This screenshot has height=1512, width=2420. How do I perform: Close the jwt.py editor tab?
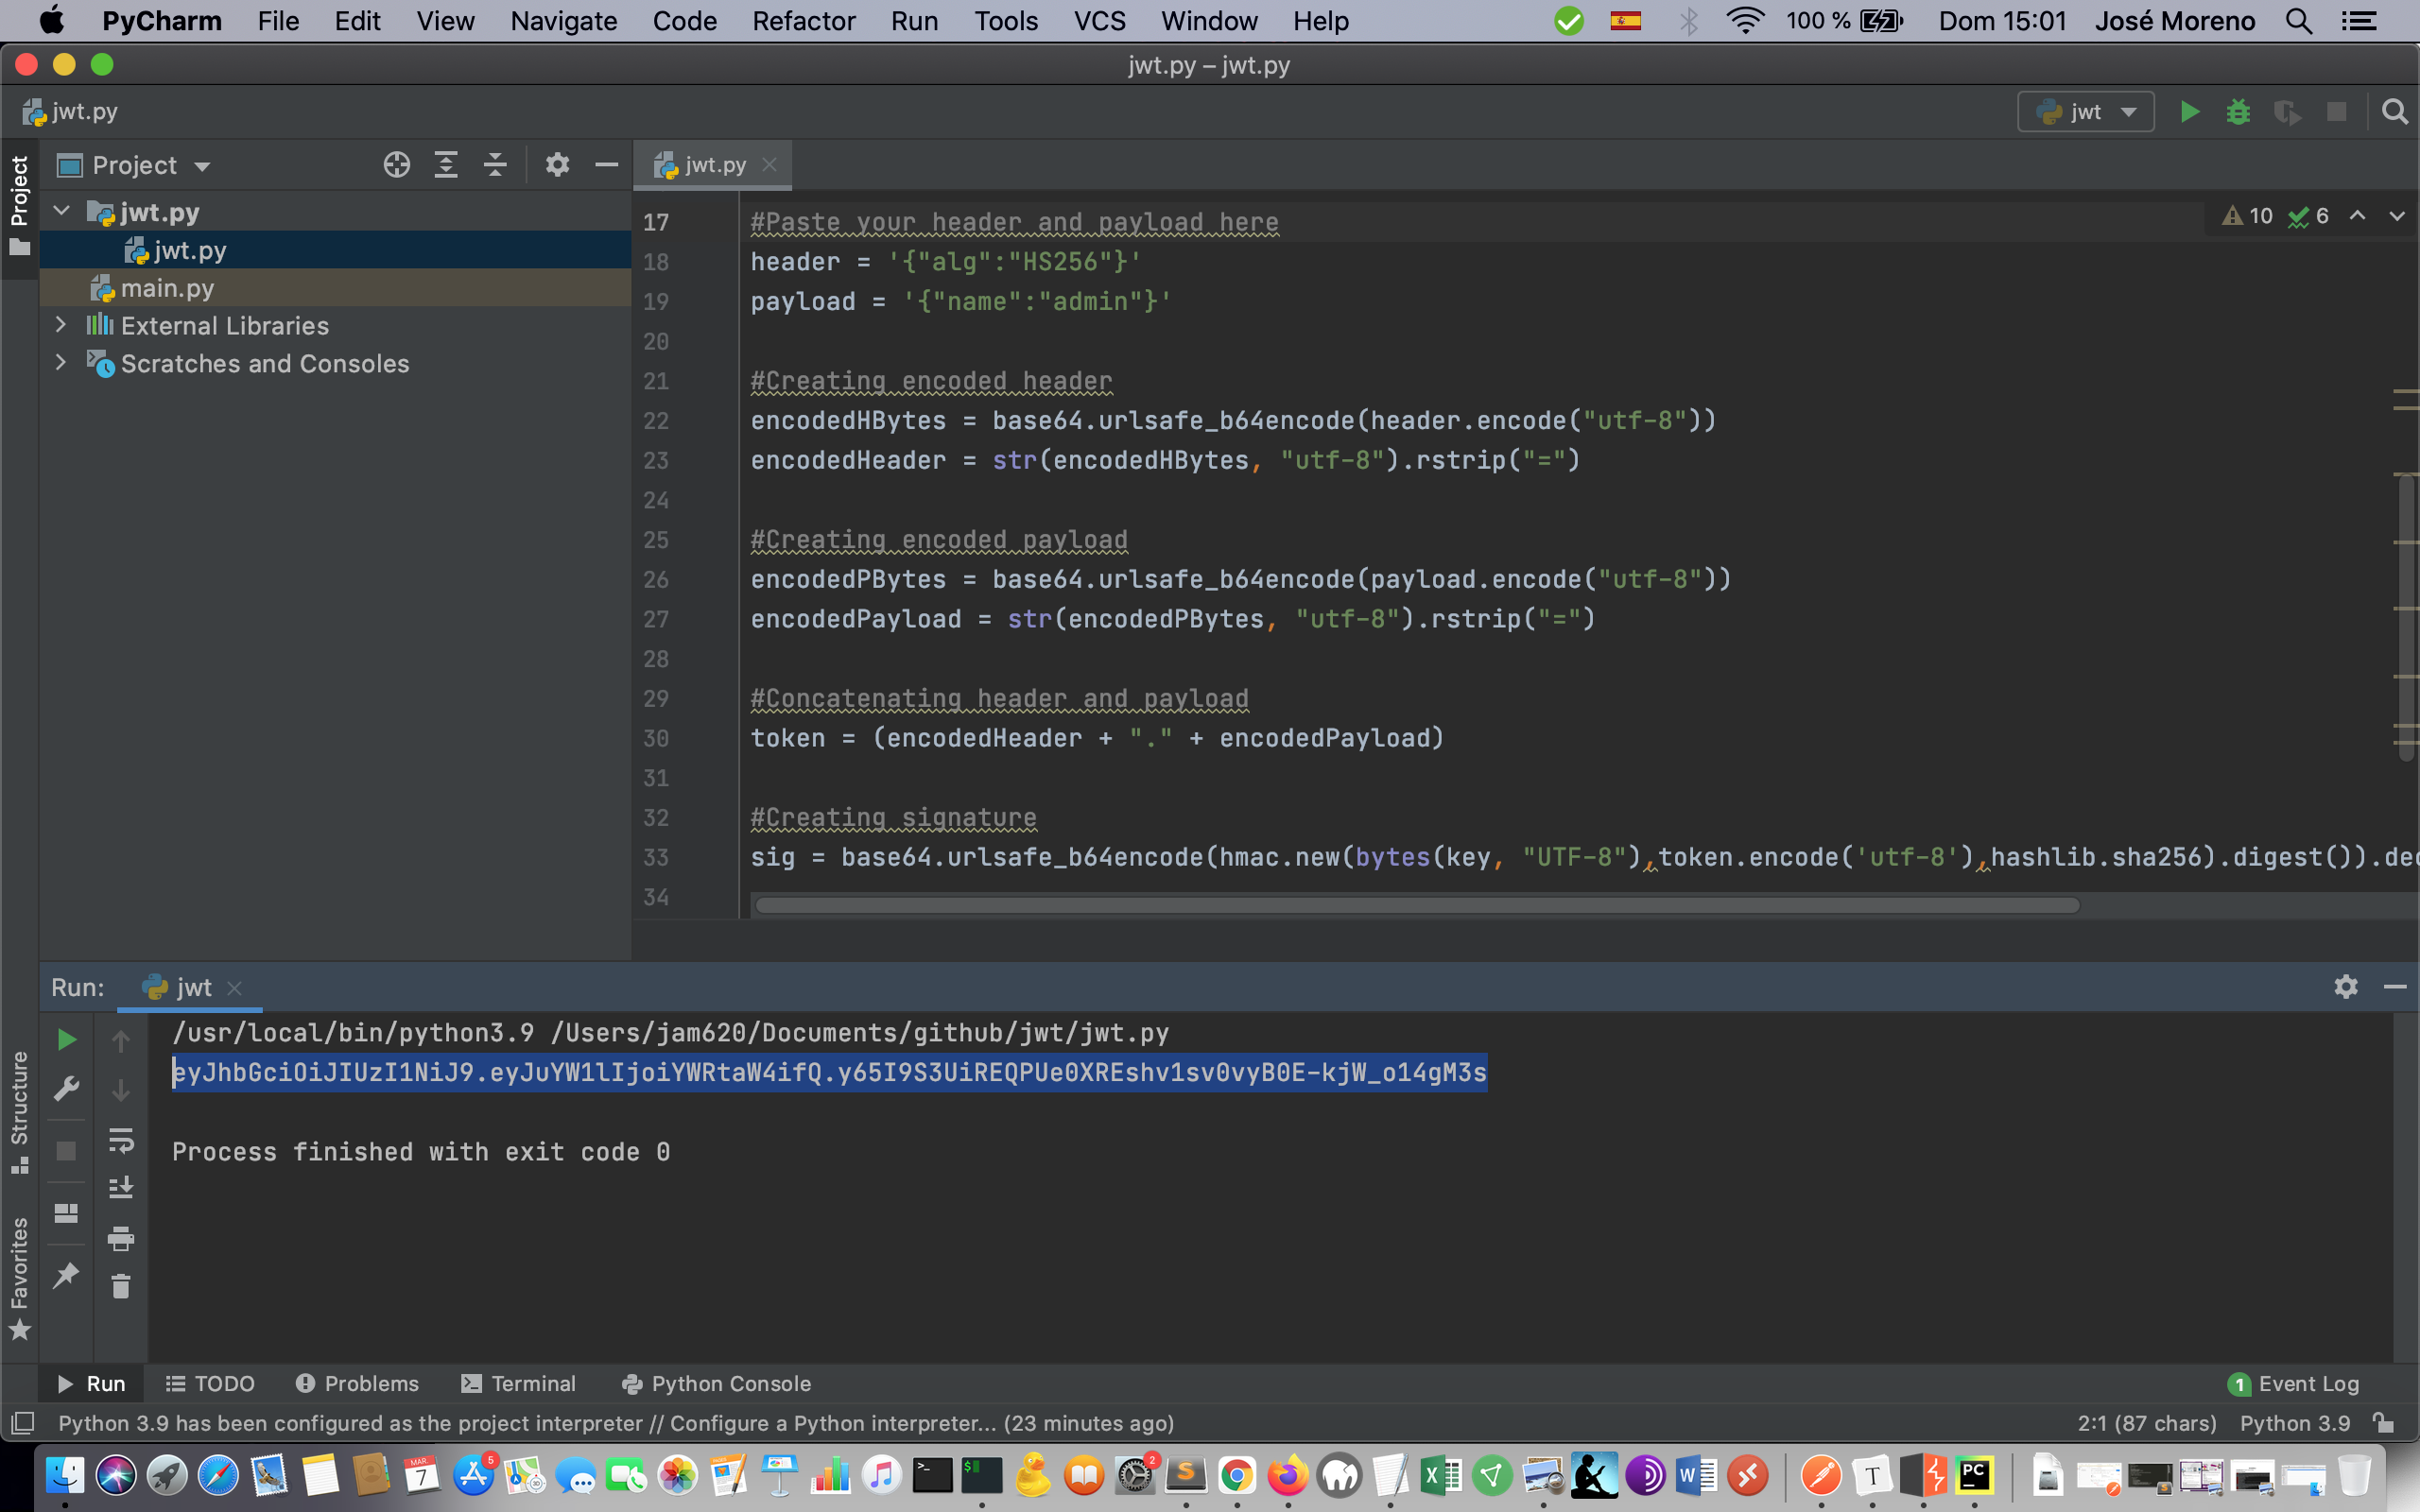click(x=769, y=165)
